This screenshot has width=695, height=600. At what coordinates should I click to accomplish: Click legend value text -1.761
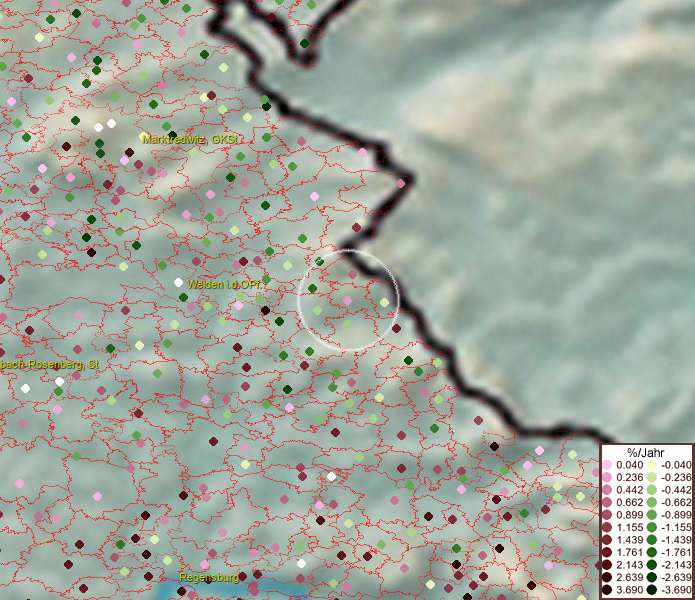(676, 552)
